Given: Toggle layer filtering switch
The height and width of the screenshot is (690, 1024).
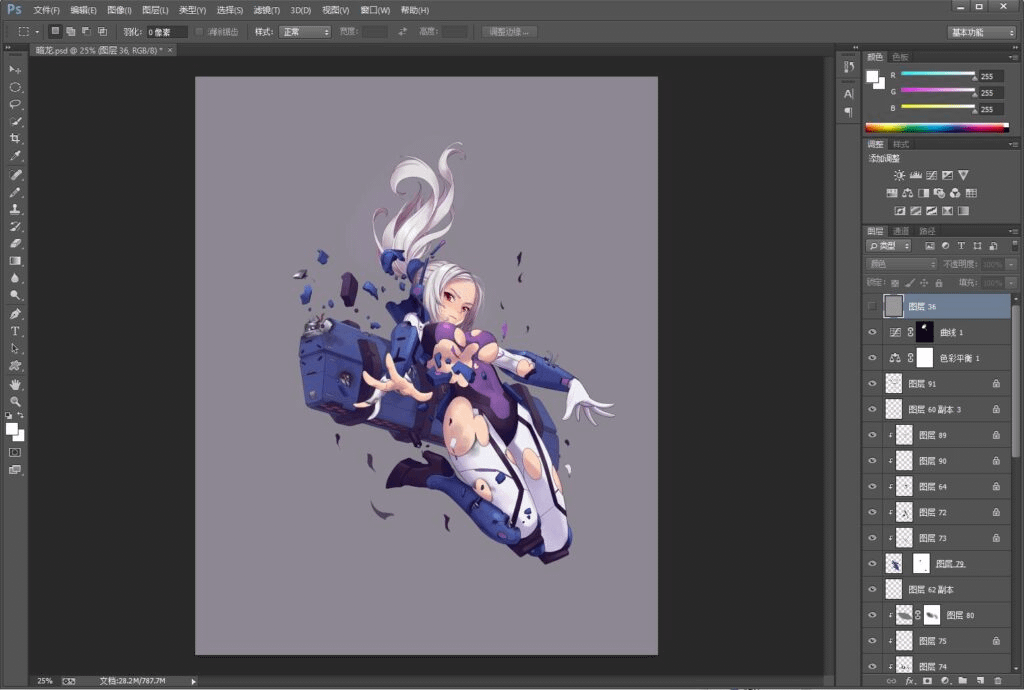Looking at the screenshot, I should click(1014, 246).
